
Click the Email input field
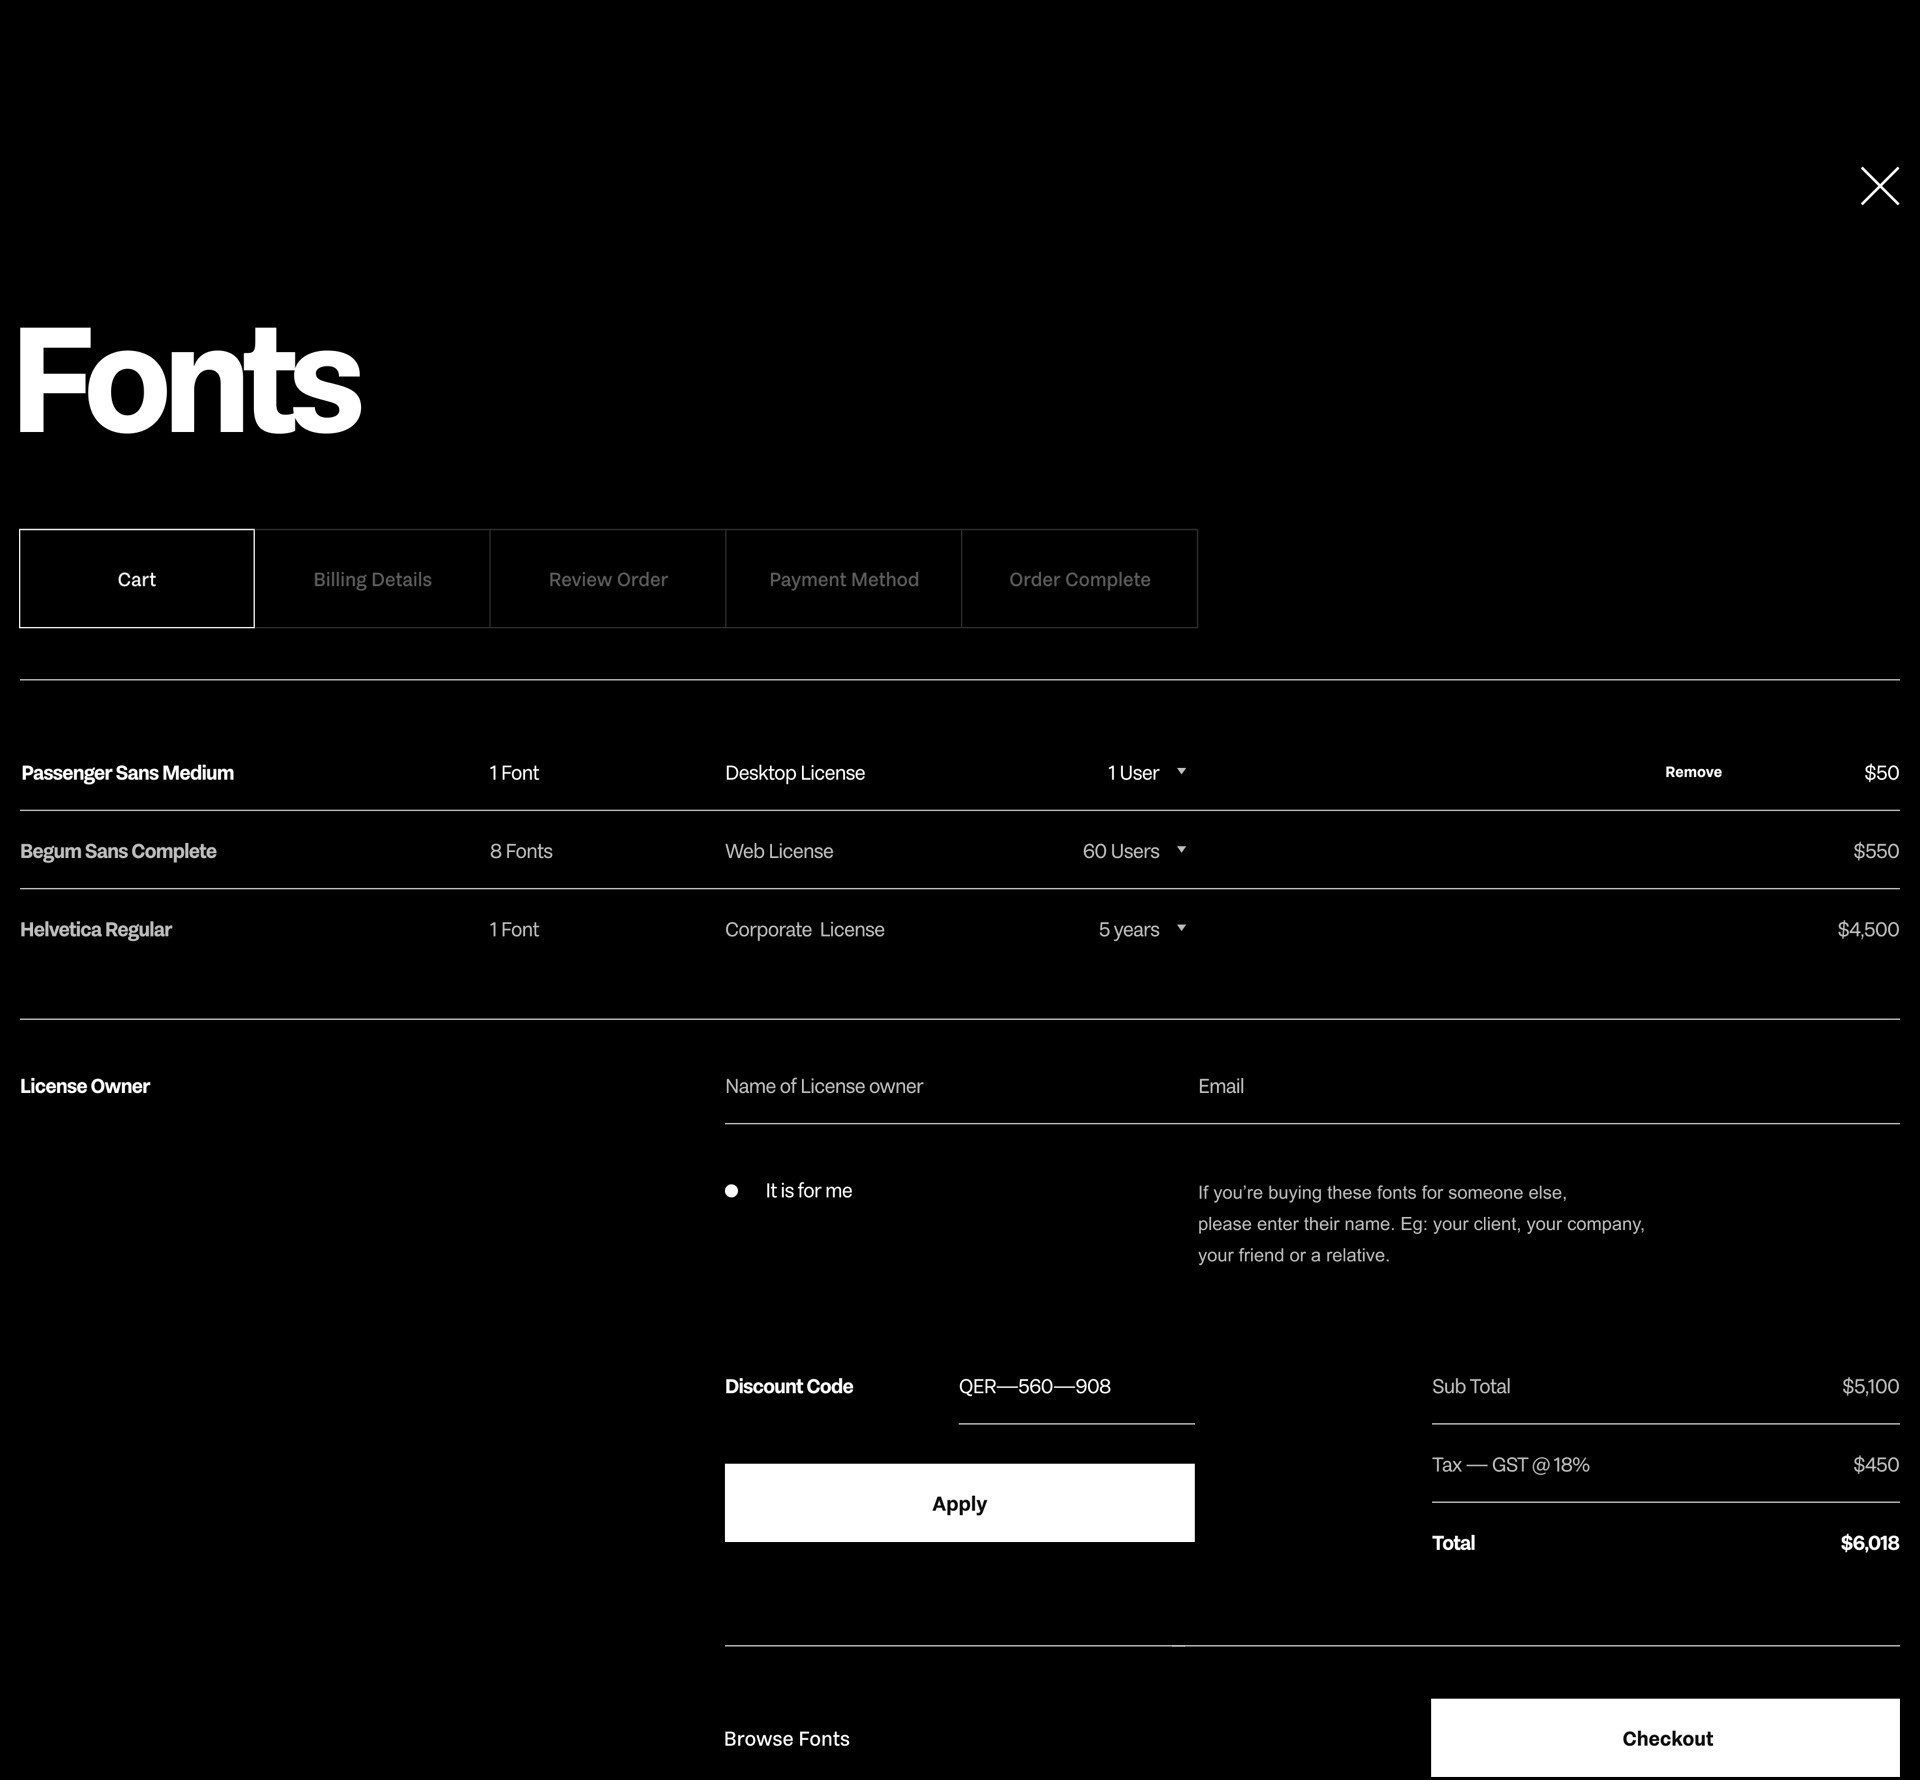pyautogui.click(x=1540, y=1087)
